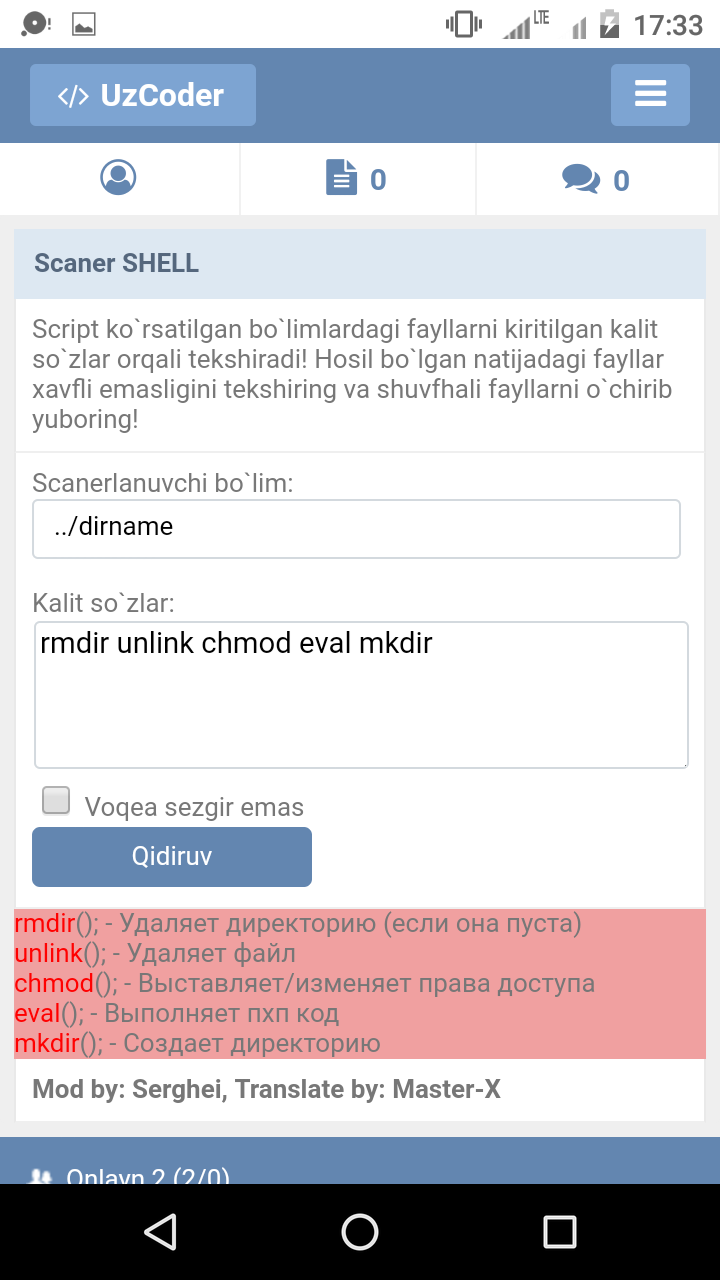Tap the image notification icon in status bar
This screenshot has width=720, height=1280.
click(x=84, y=24)
